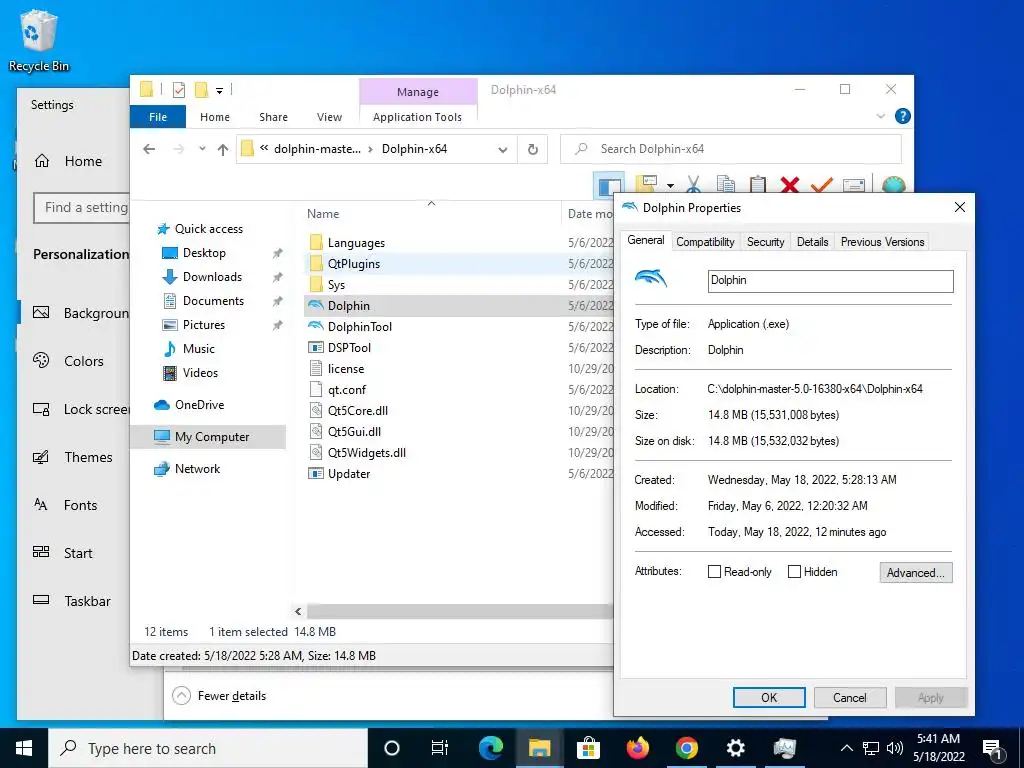This screenshot has width=1024, height=768.
Task: Click the copy pages icon in Explorer toolbar
Action: (726, 184)
